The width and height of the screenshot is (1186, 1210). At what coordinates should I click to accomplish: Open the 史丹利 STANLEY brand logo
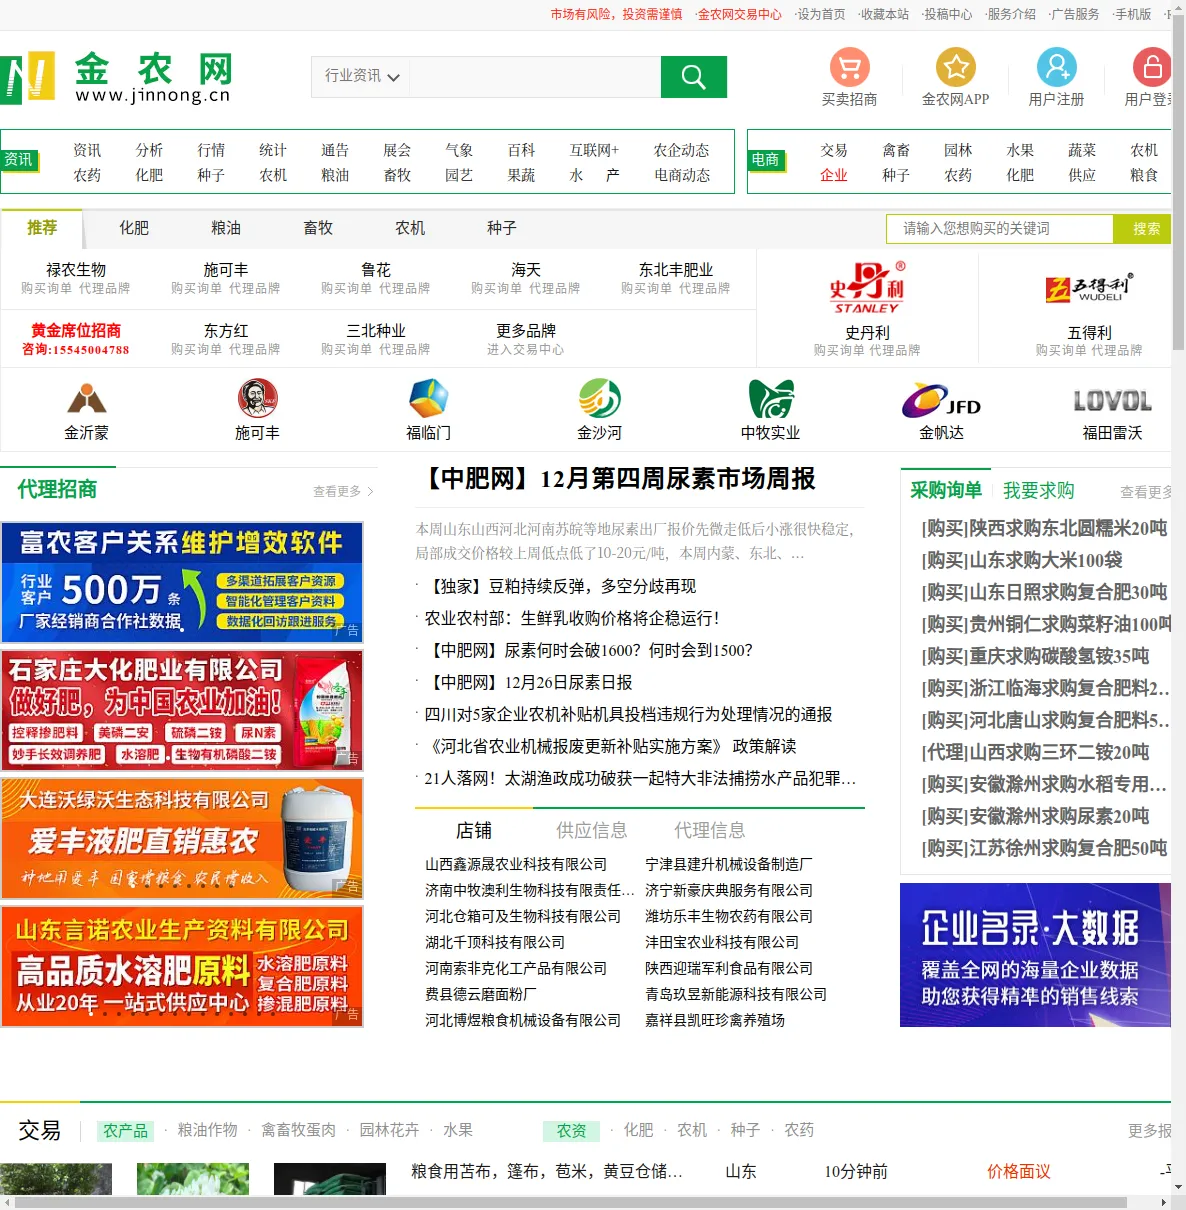coord(867,288)
